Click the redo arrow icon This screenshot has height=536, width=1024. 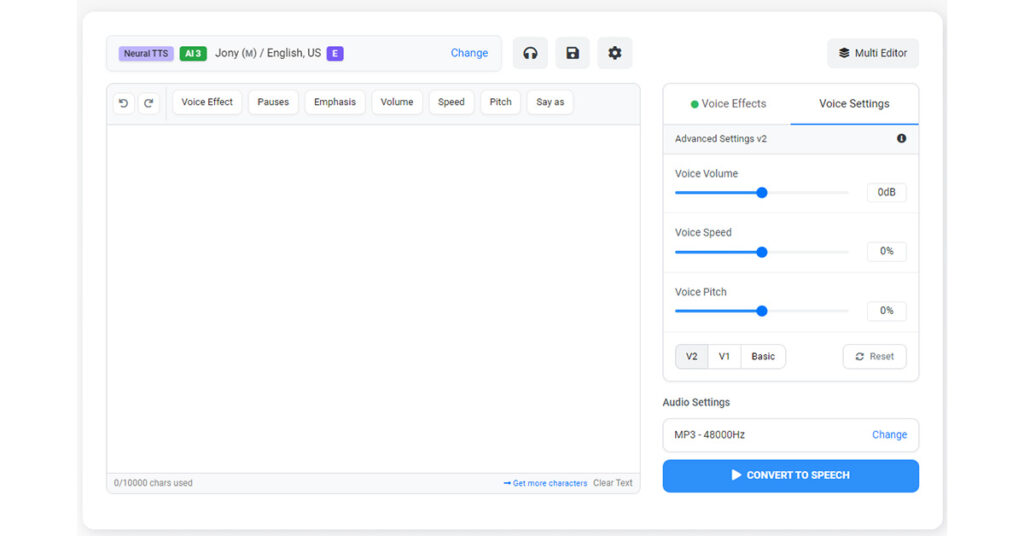tap(148, 103)
